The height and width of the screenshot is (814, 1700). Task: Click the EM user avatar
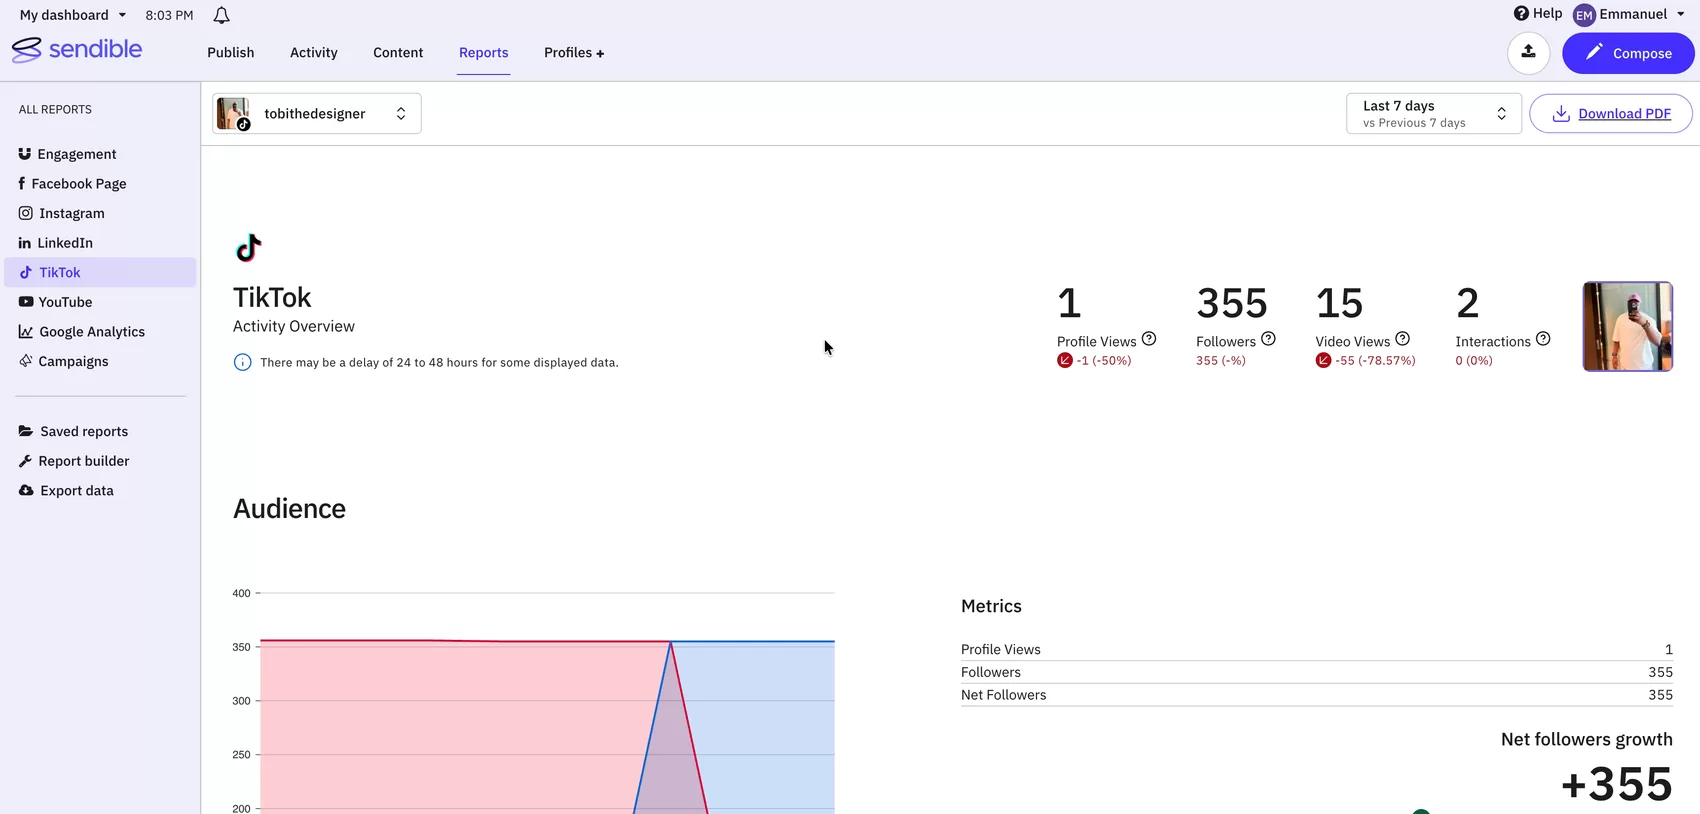coord(1584,15)
